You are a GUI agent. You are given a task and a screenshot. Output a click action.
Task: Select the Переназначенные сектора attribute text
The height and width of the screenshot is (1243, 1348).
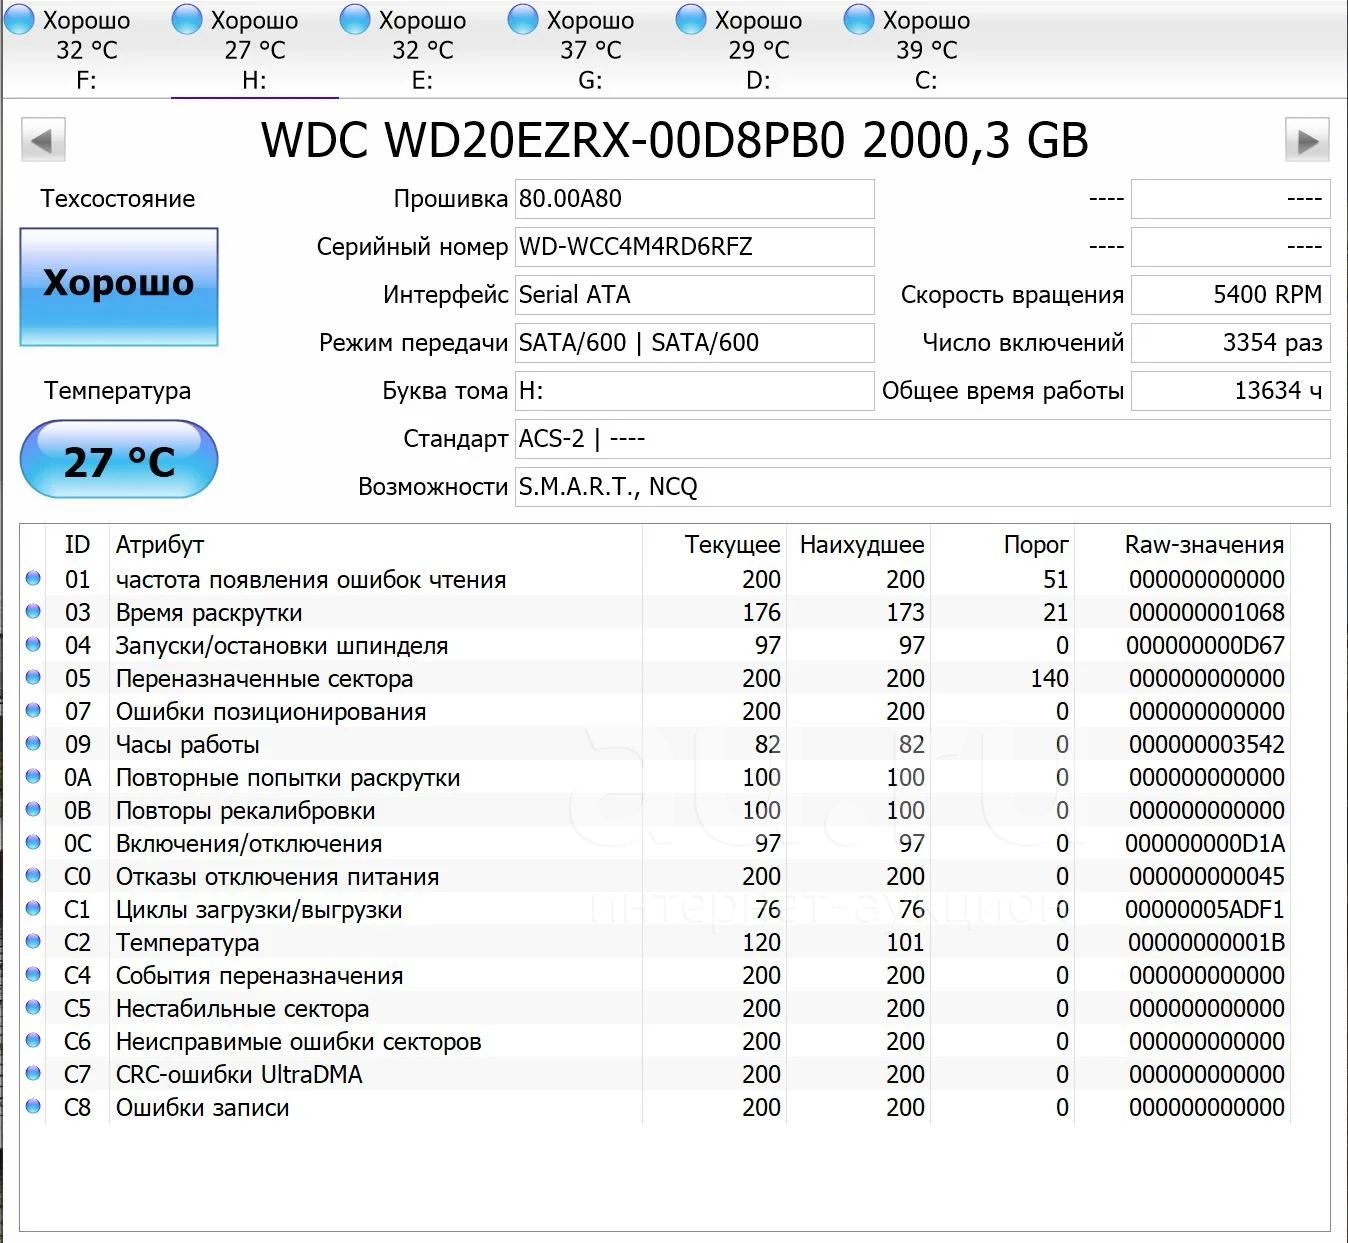click(x=264, y=679)
